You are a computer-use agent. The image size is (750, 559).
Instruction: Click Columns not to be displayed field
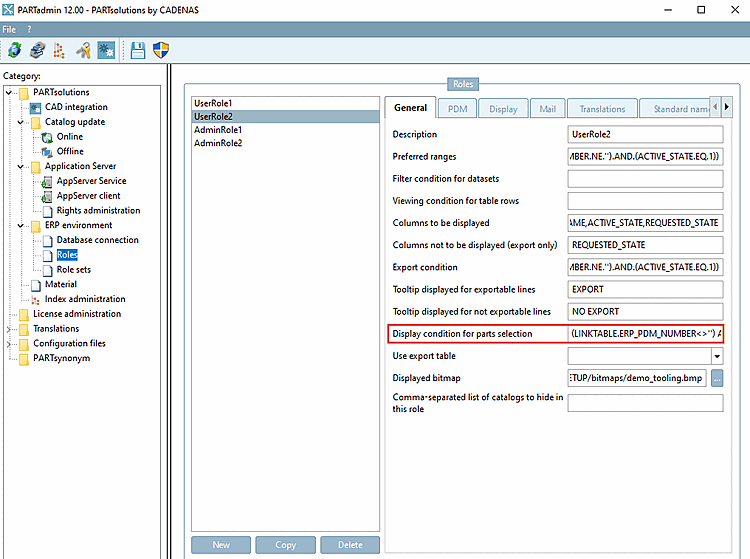click(645, 245)
